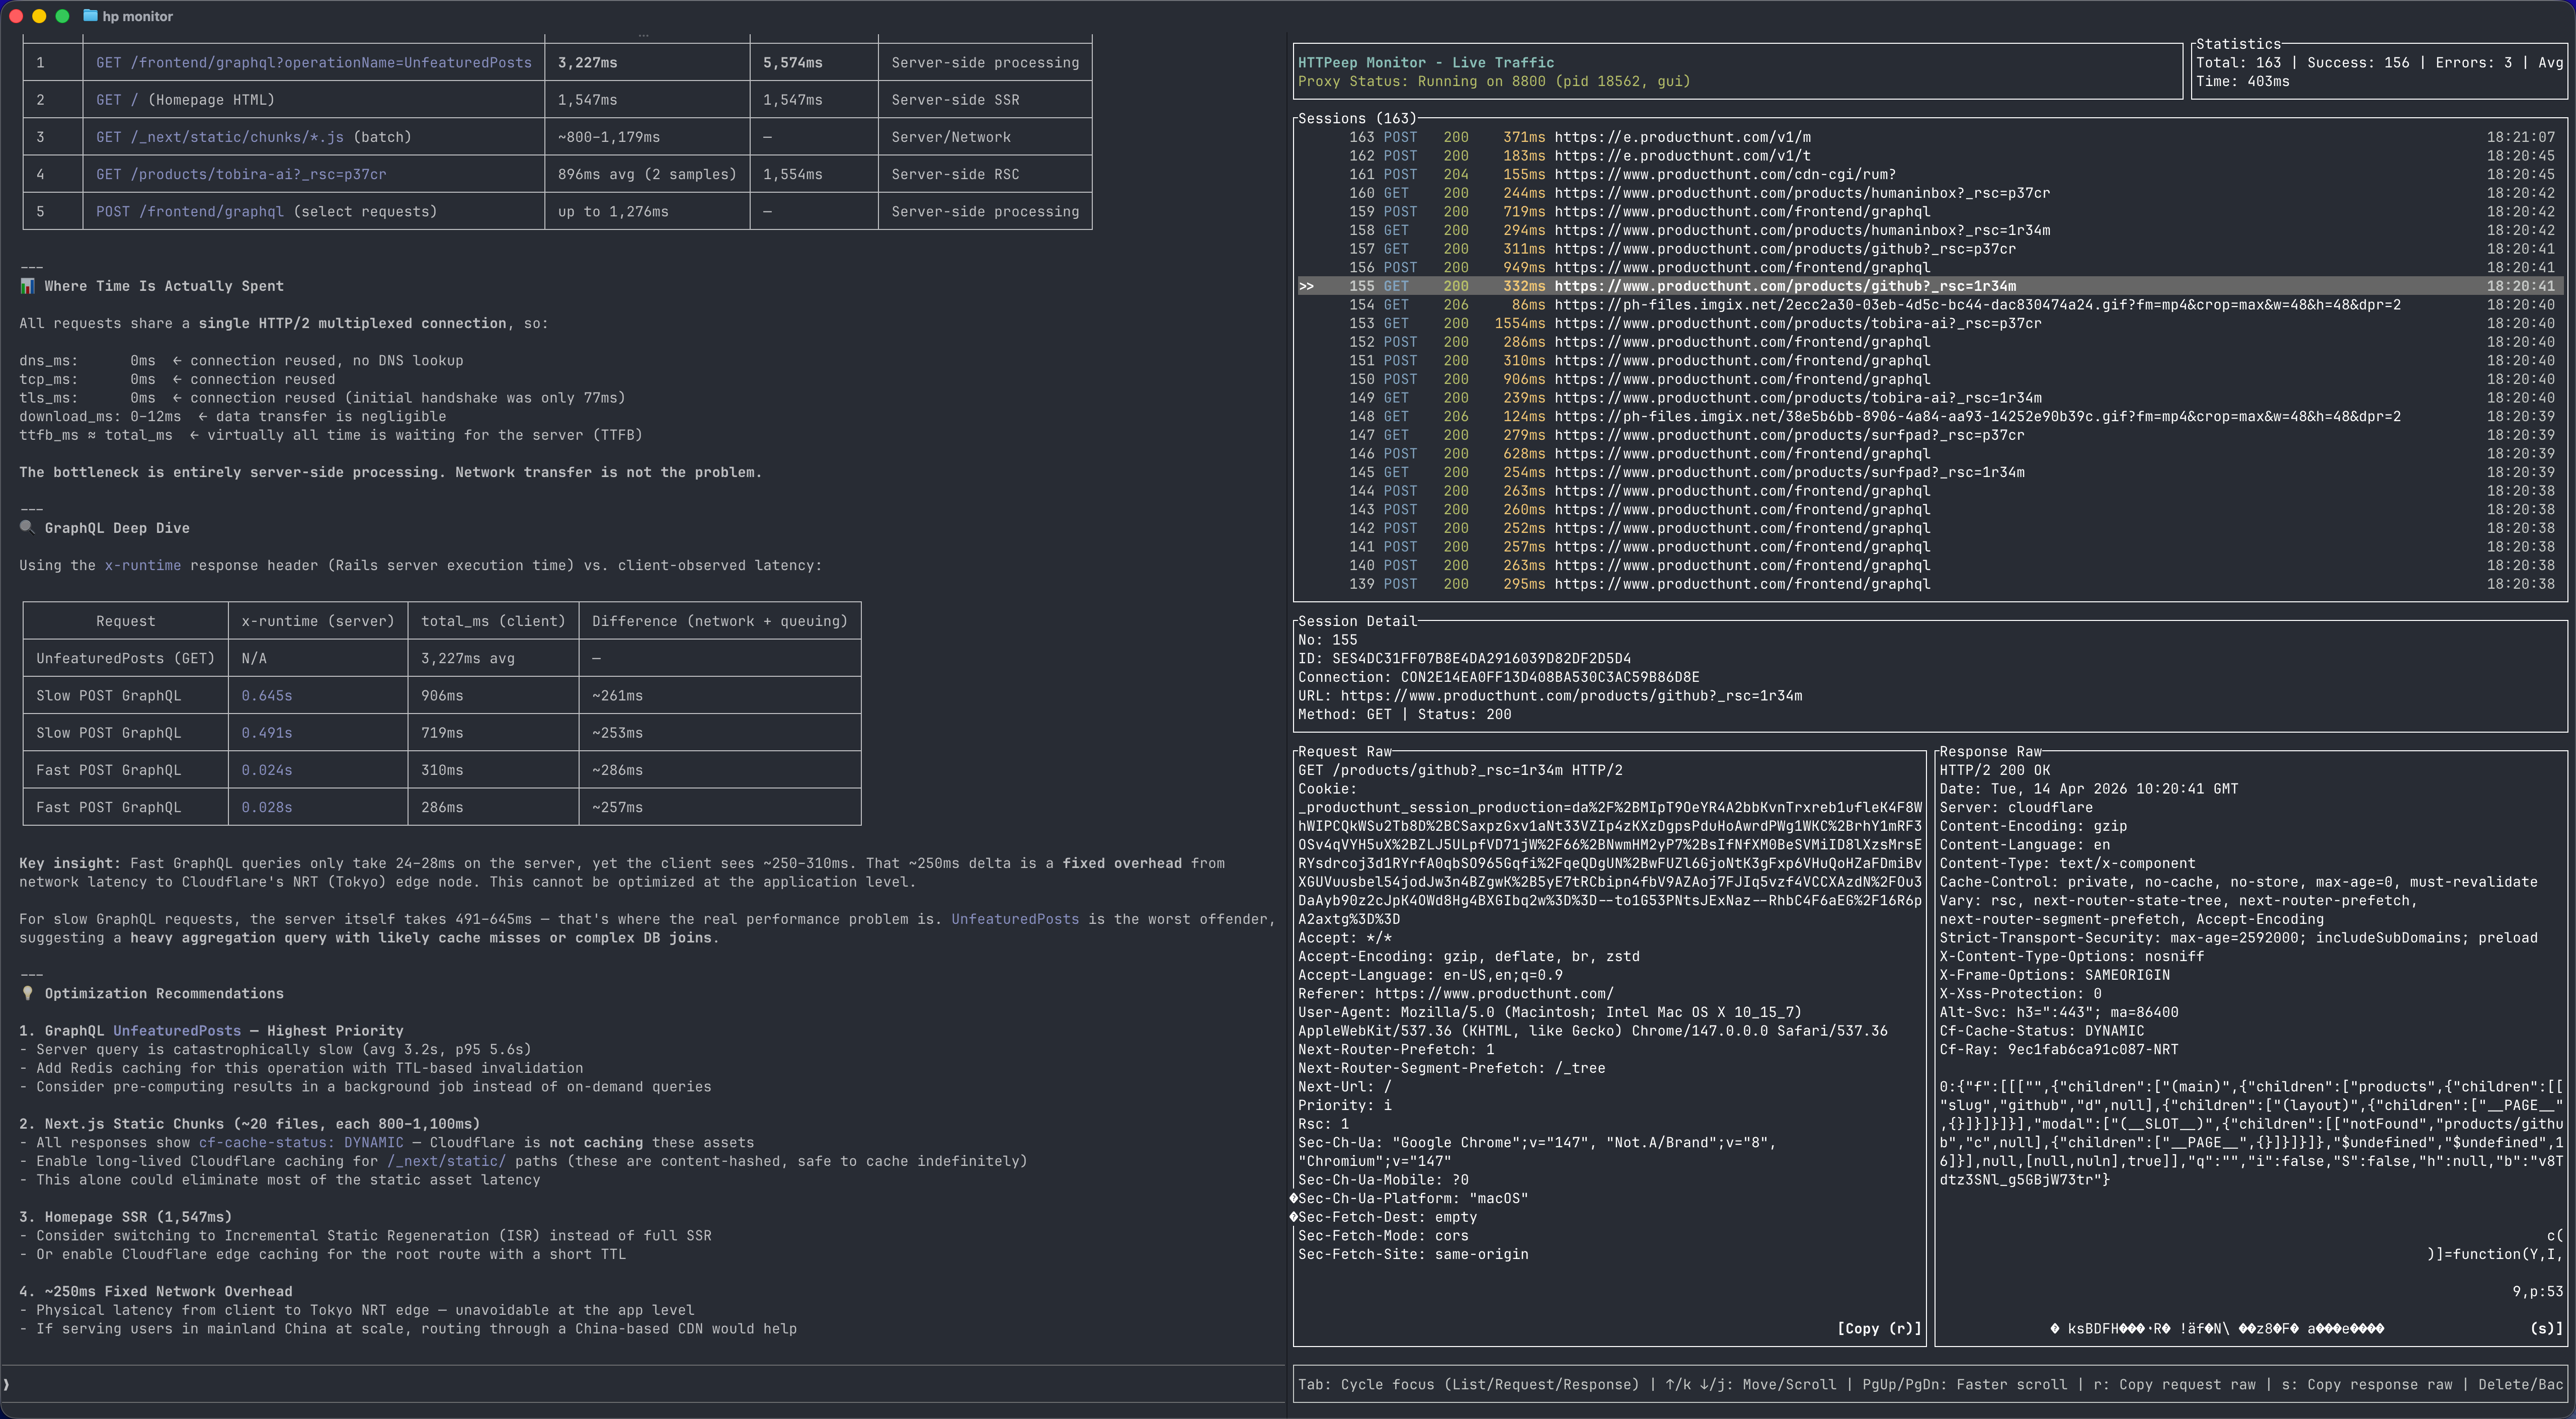Viewport: 2576px width, 1419px height.
Task: Click the magnifying glass icon beside "GraphQL Deep Dive"
Action: tap(27, 527)
